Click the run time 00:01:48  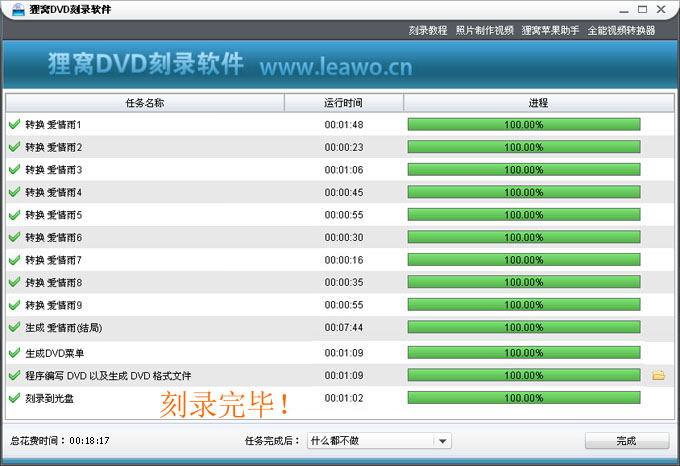click(344, 125)
